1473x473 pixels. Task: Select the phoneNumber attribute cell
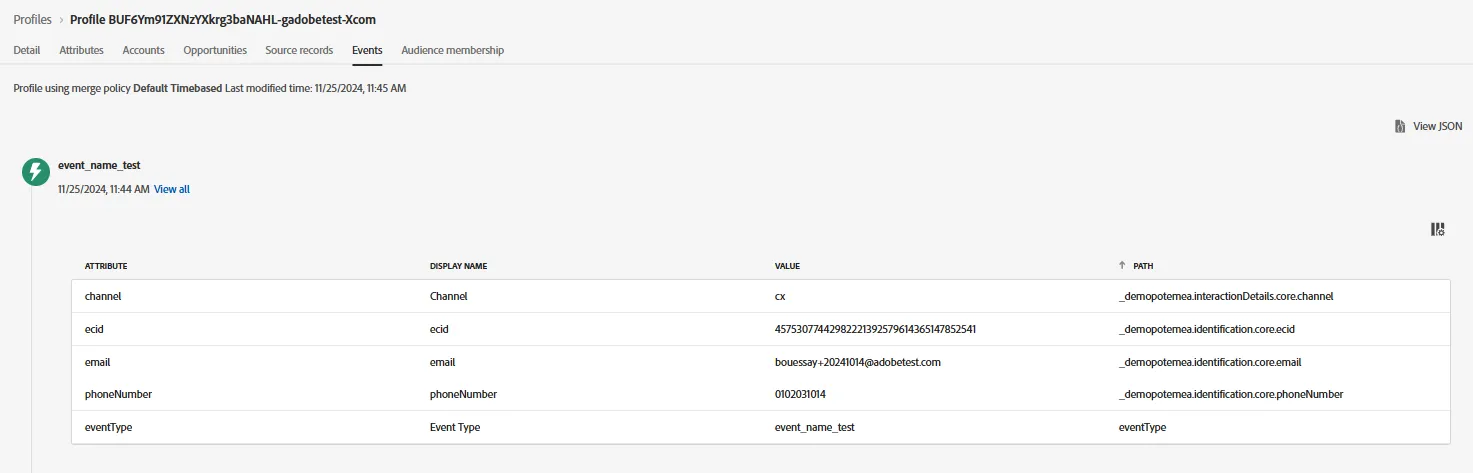[118, 394]
